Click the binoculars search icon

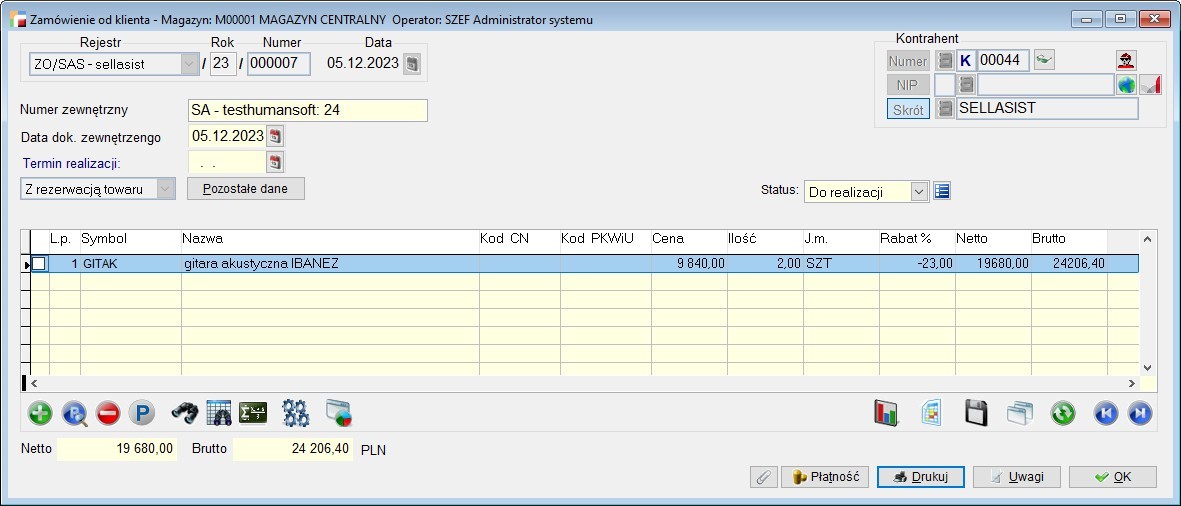pos(185,413)
